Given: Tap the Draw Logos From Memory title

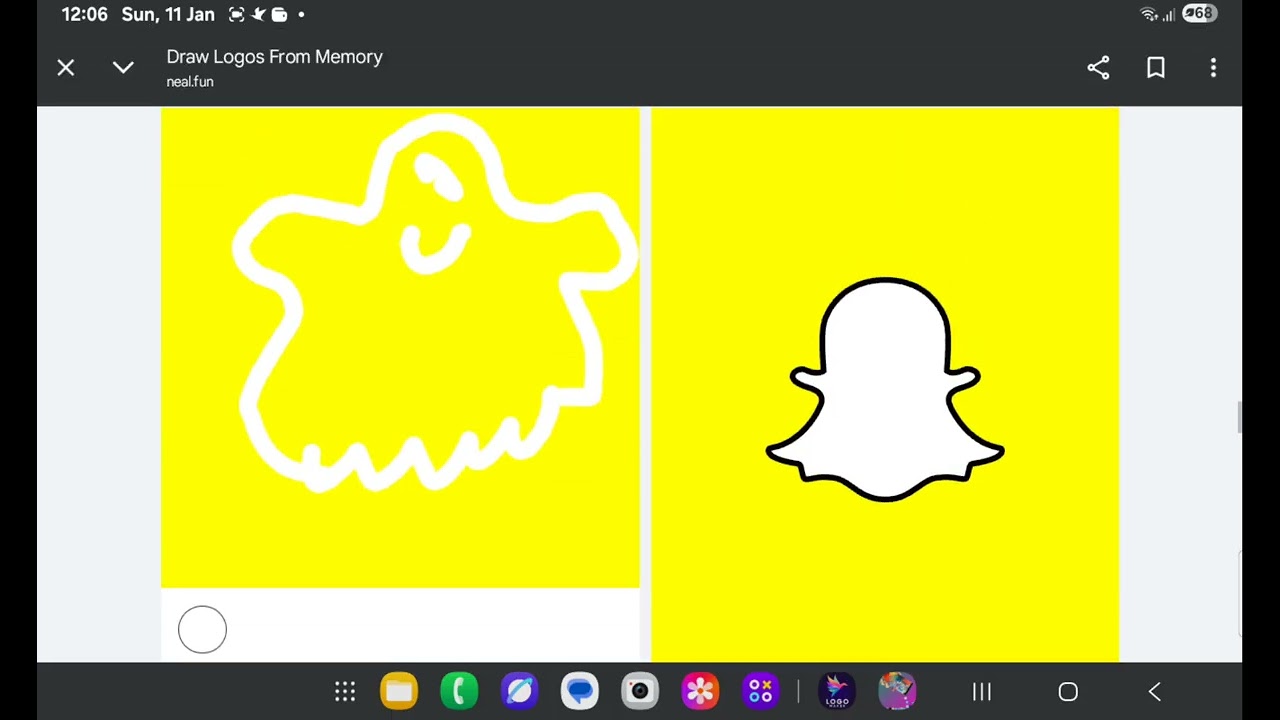Looking at the screenshot, I should (x=275, y=57).
